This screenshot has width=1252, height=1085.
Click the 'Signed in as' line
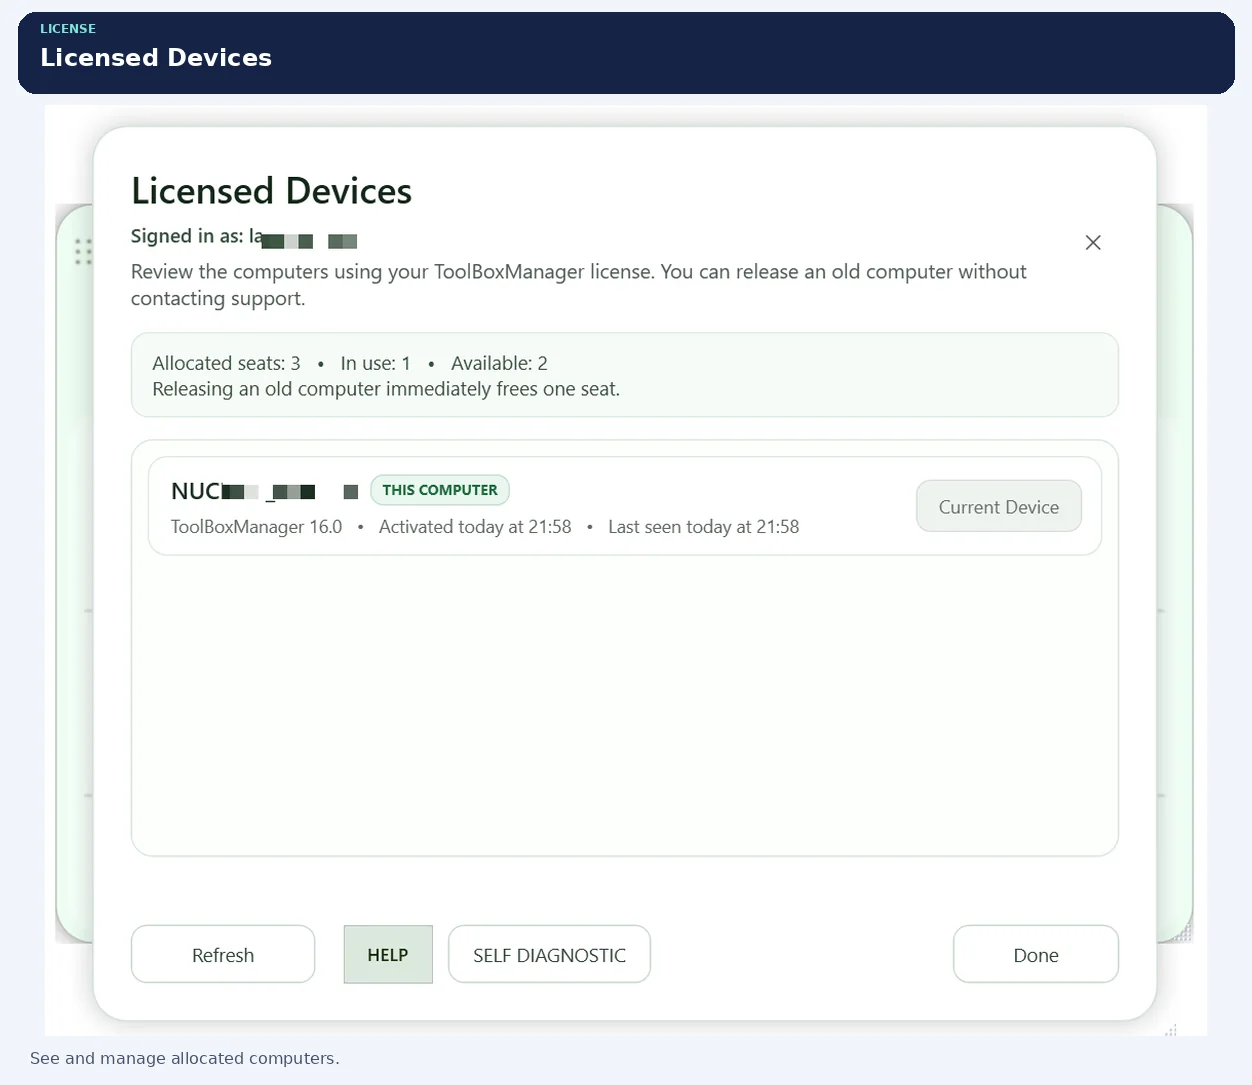(244, 237)
